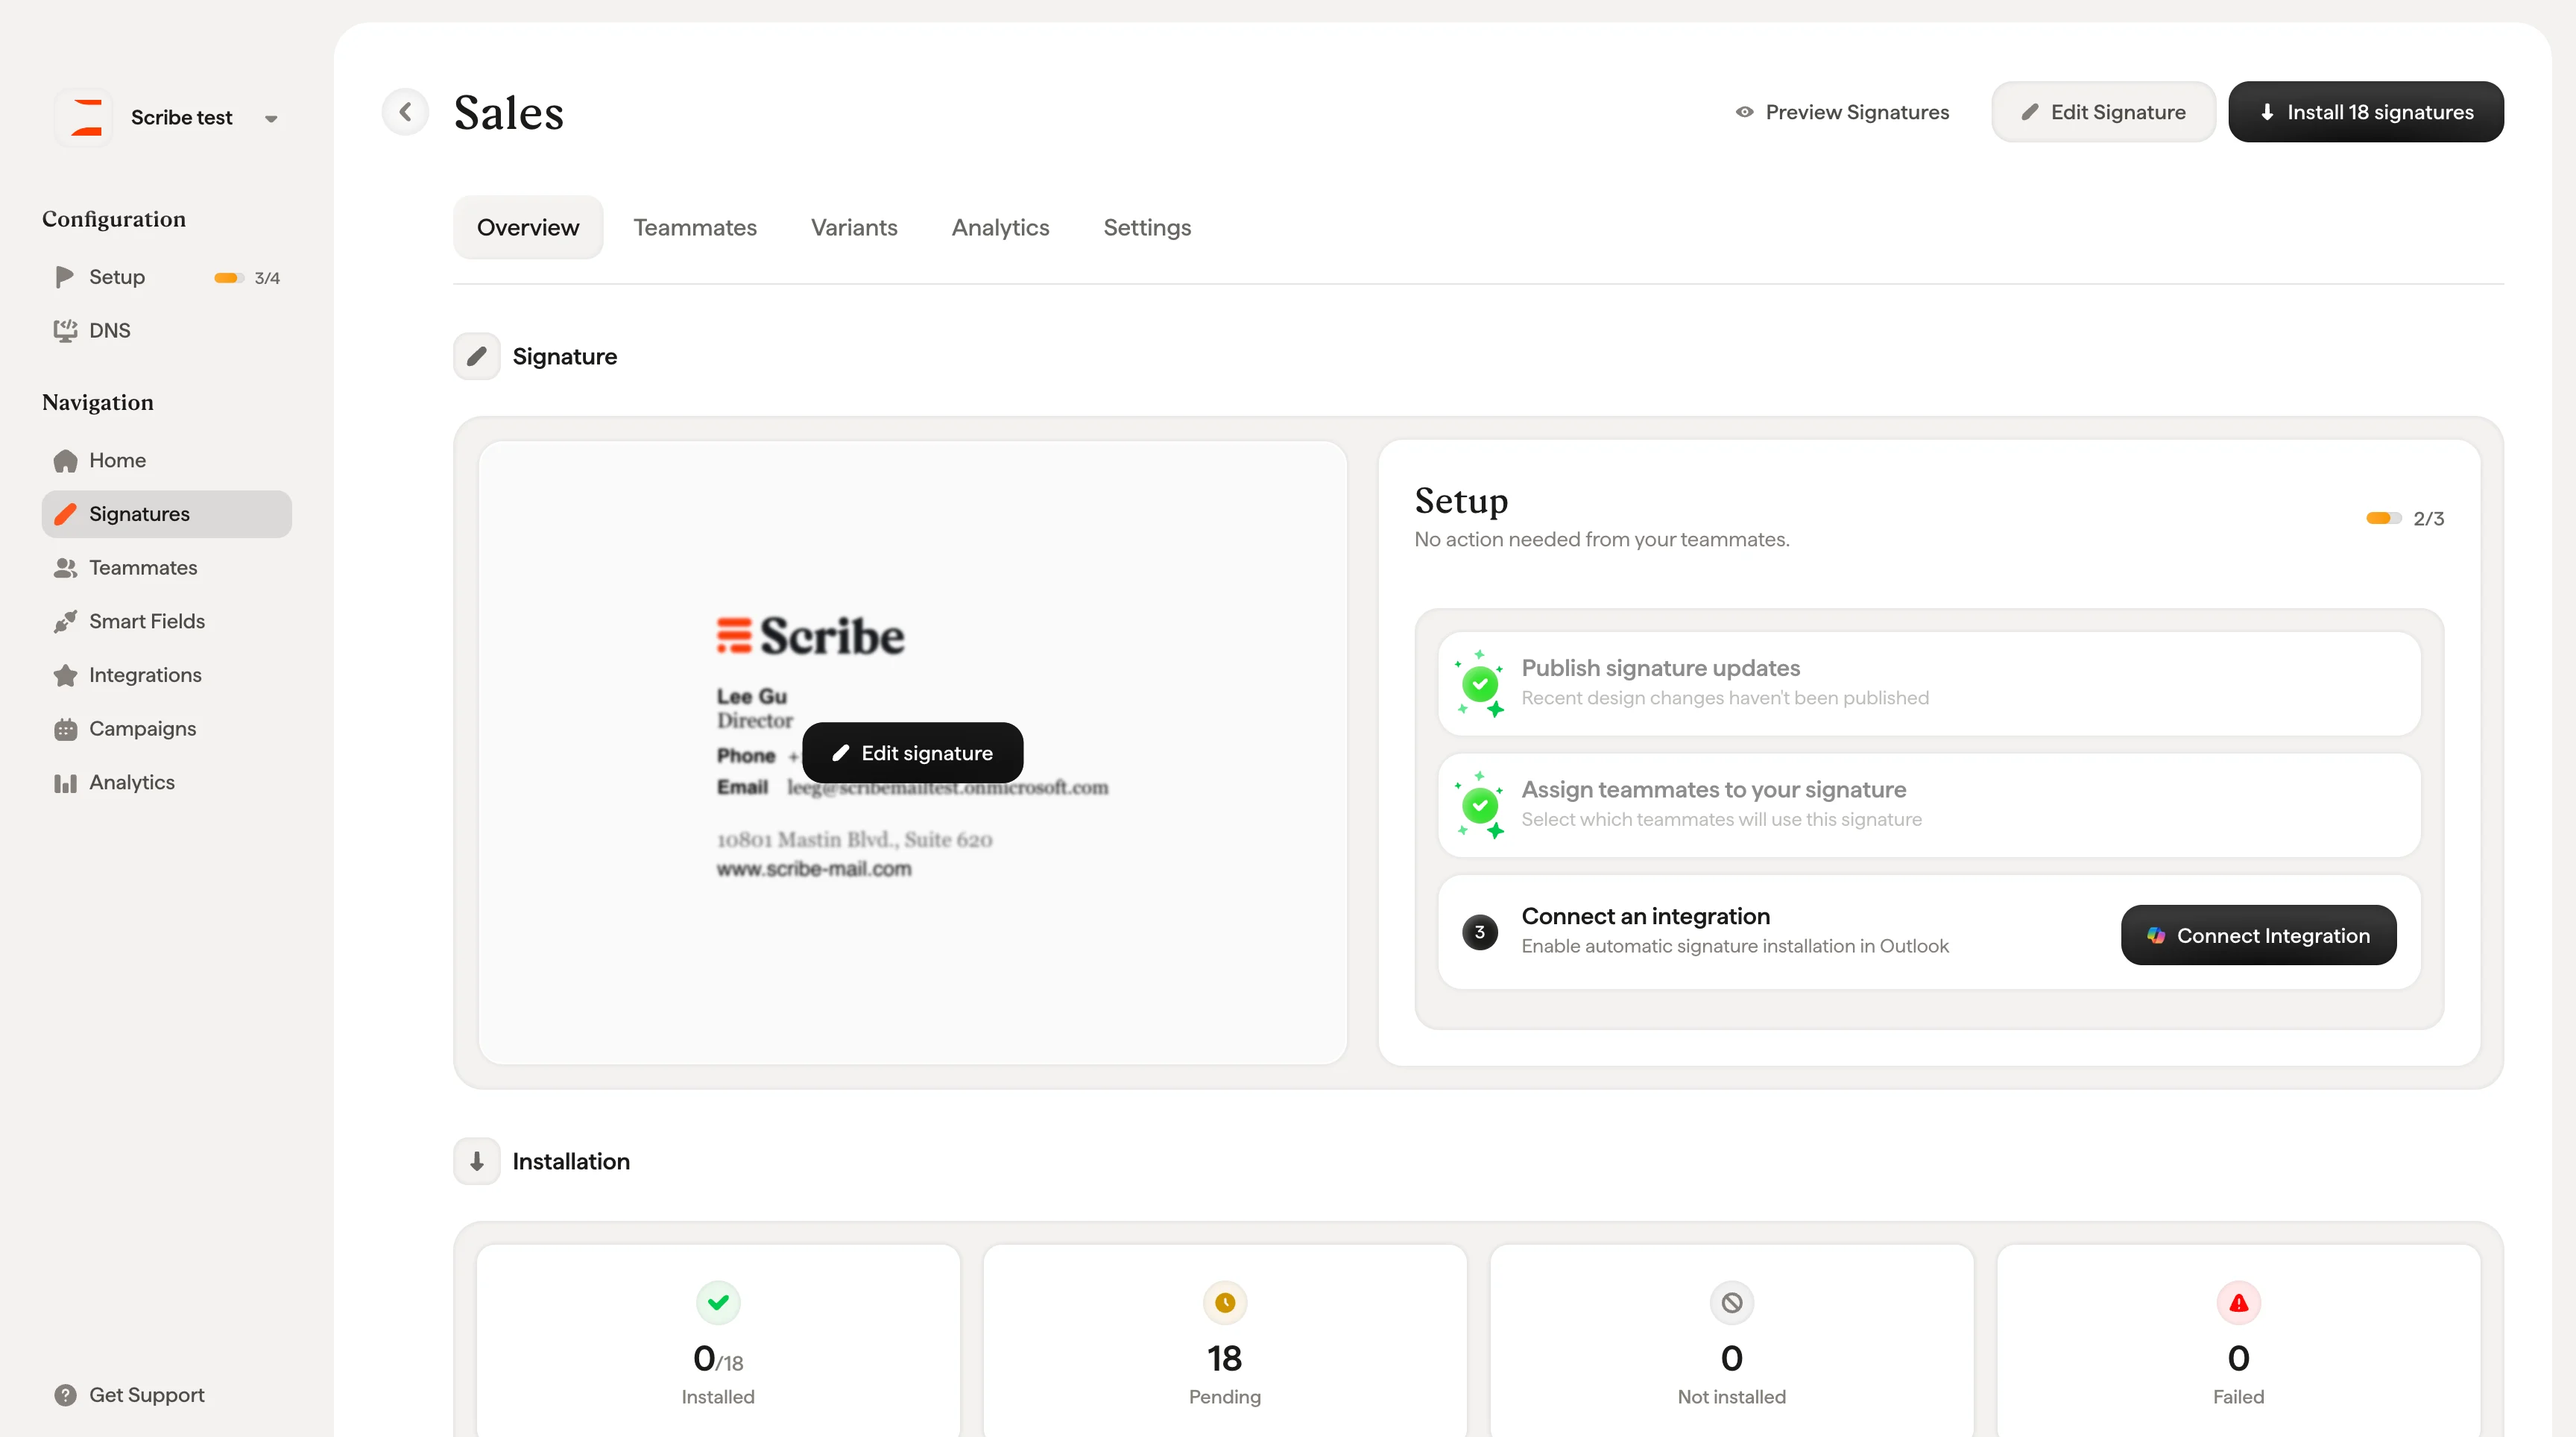Click the green check on Assign teammates
The image size is (2576, 1437).
pyautogui.click(x=1480, y=805)
